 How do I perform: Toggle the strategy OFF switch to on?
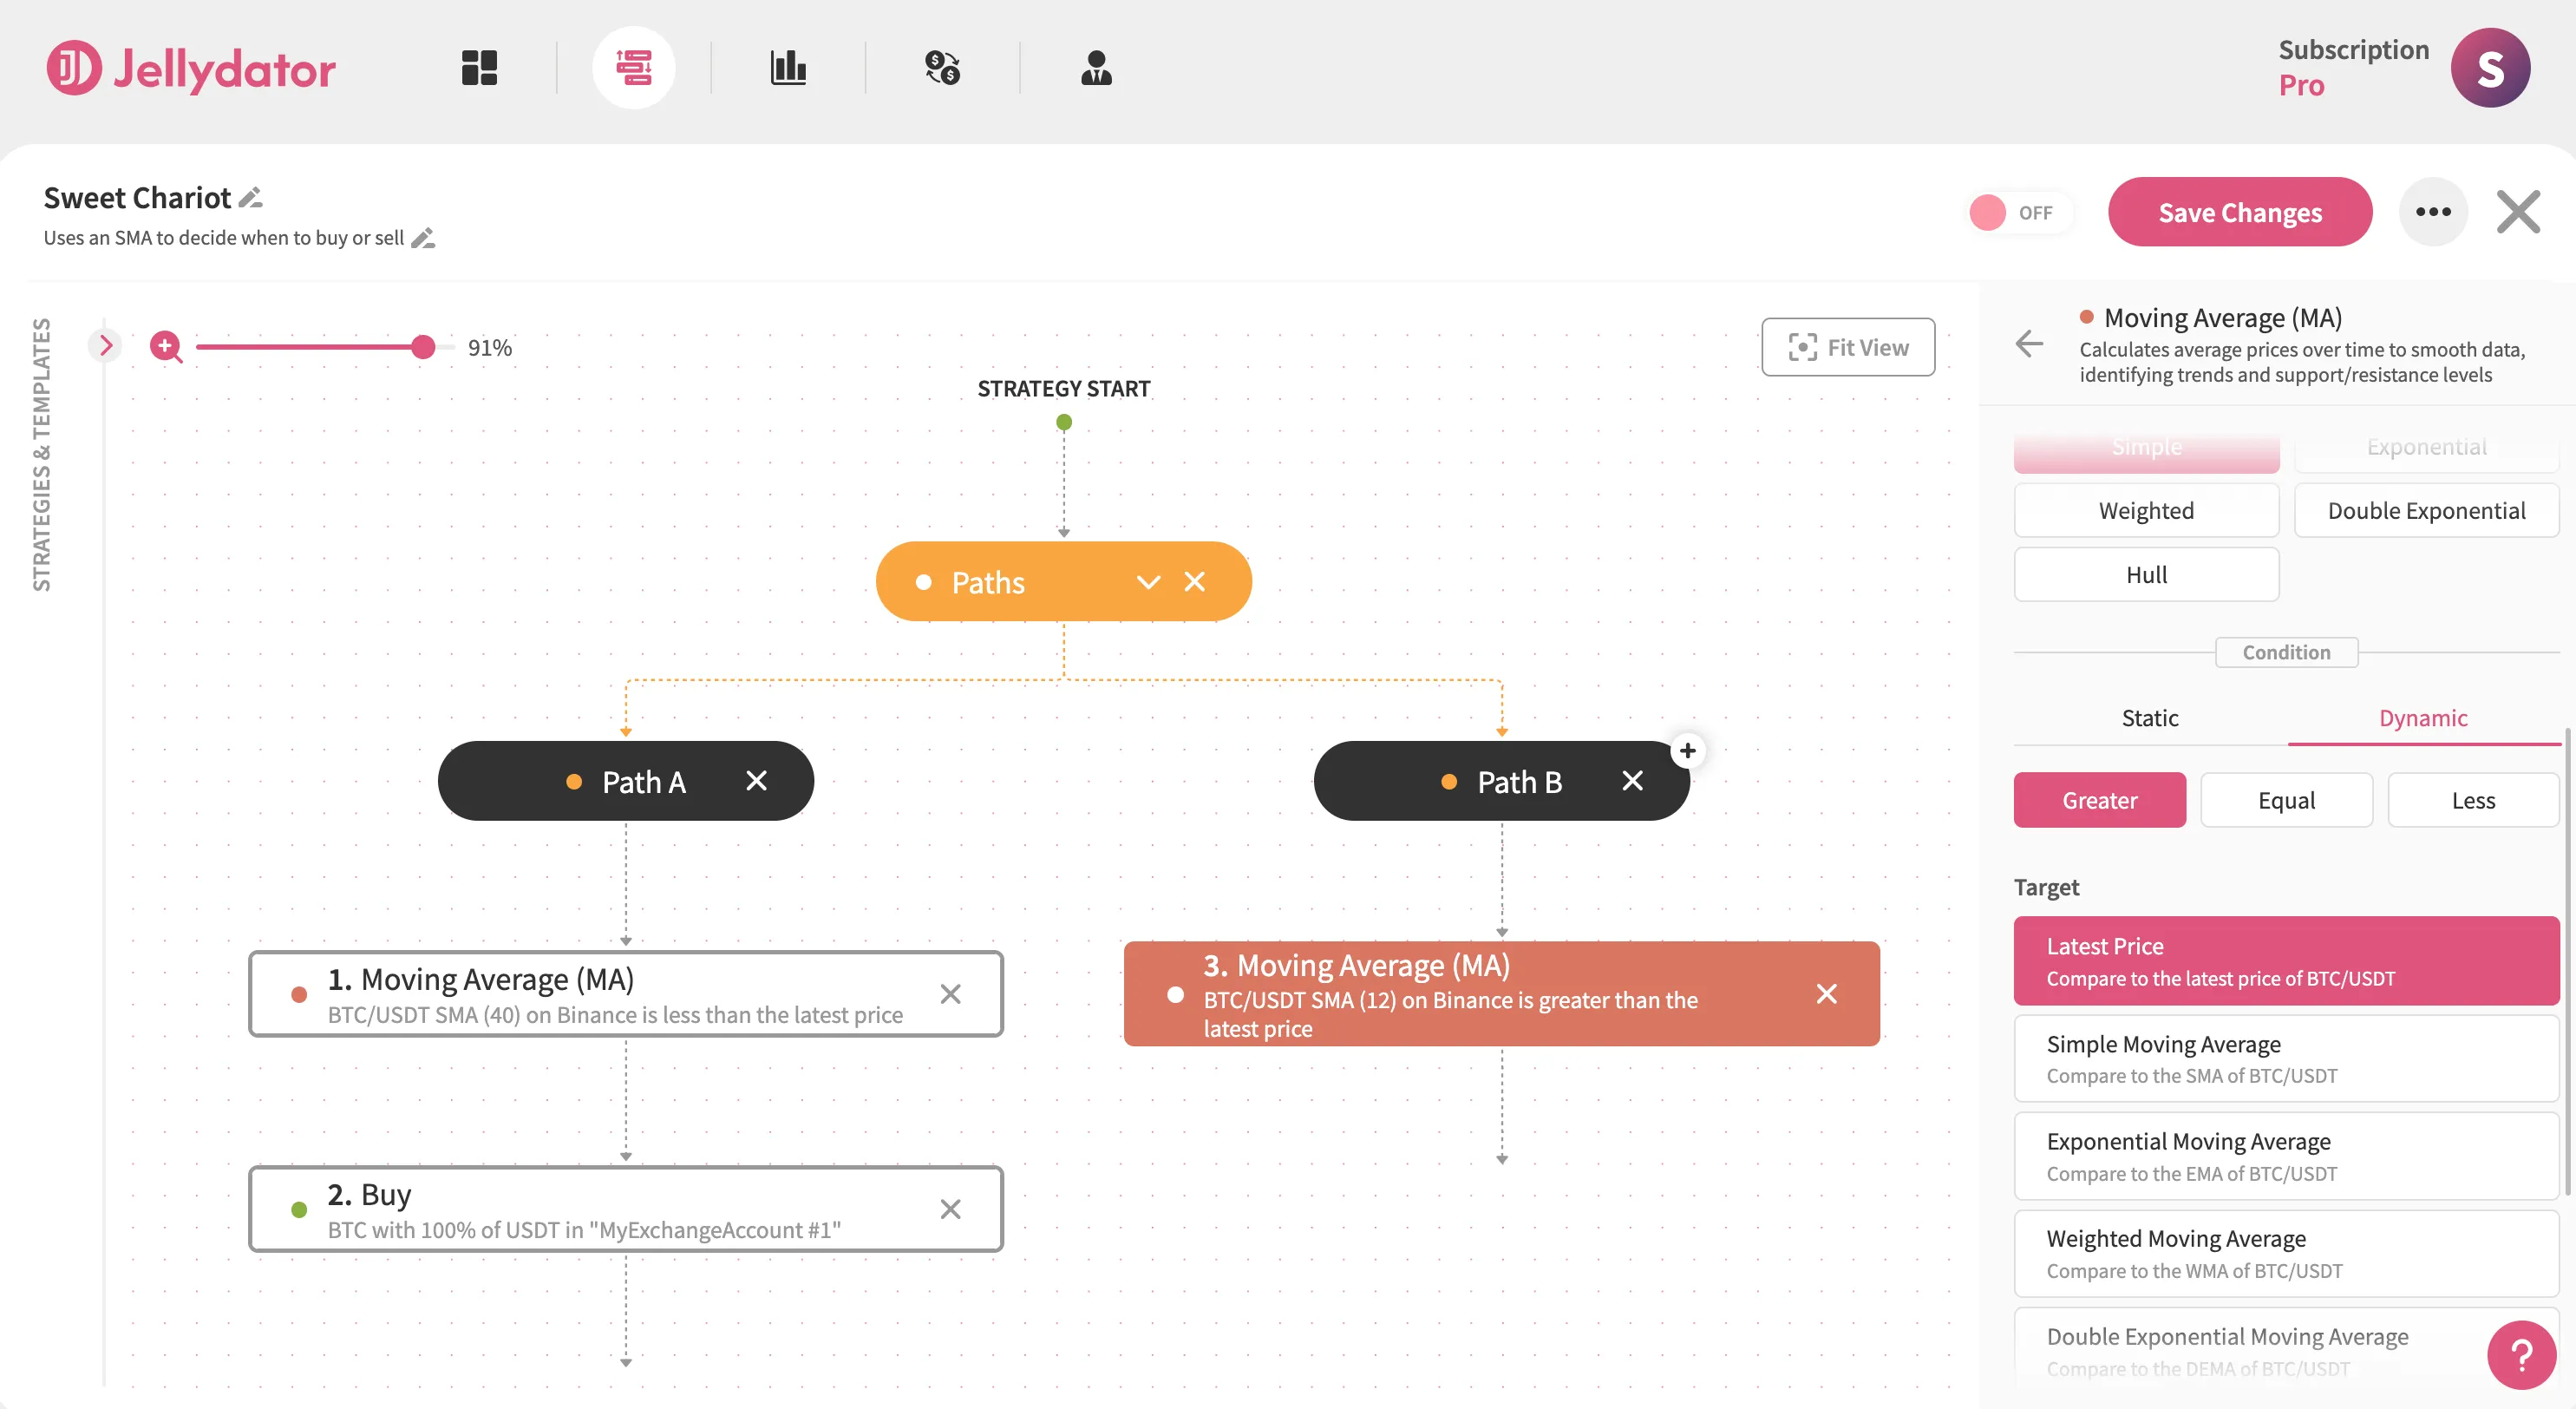(2018, 212)
